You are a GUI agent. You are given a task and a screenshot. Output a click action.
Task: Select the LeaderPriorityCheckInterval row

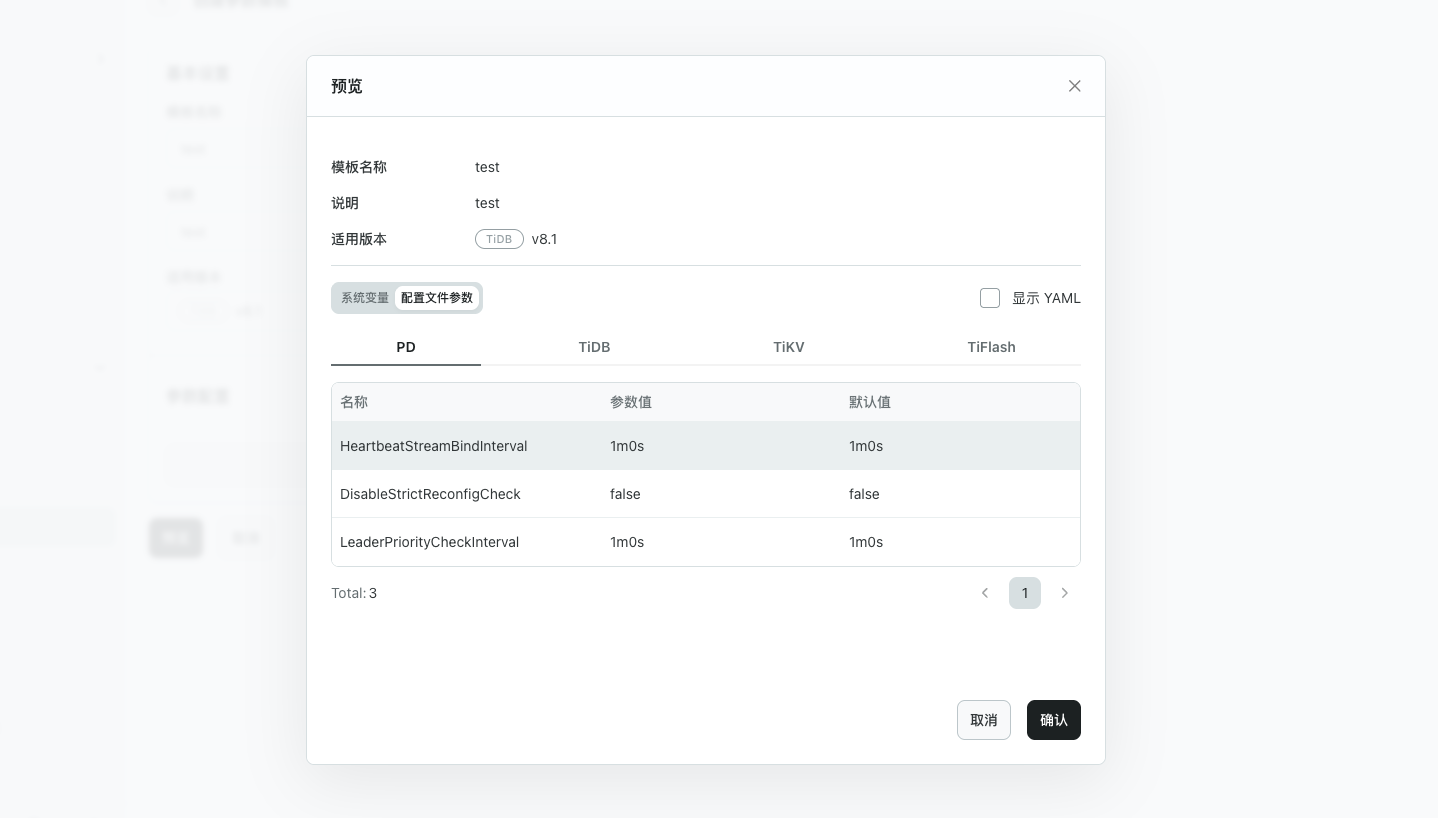[429, 542]
